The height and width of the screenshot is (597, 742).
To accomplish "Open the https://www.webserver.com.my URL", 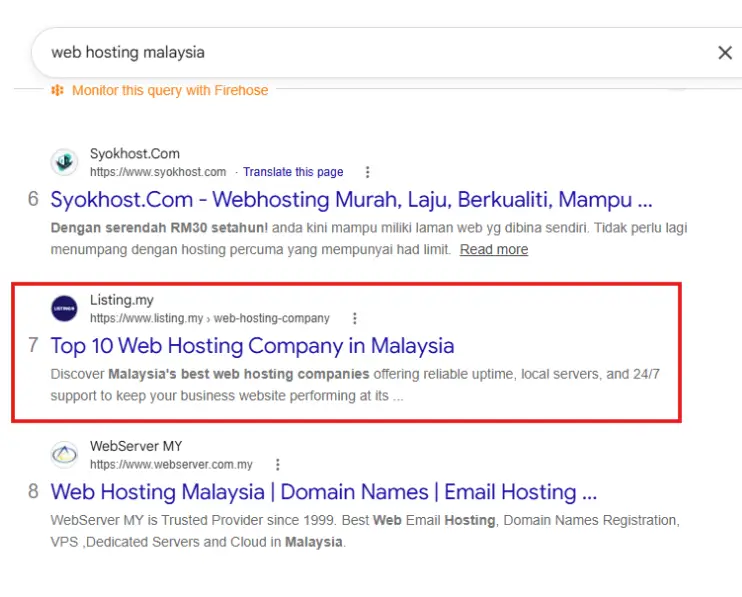I will pos(171,465).
